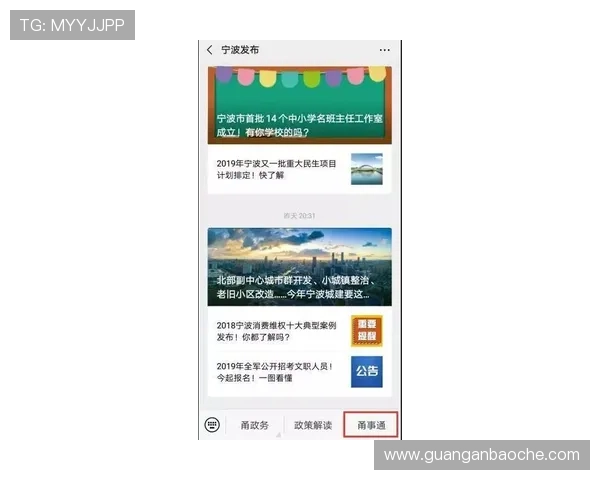The height and width of the screenshot is (480, 600).
Task: Open the three-dot more options menu
Action: coord(385,50)
